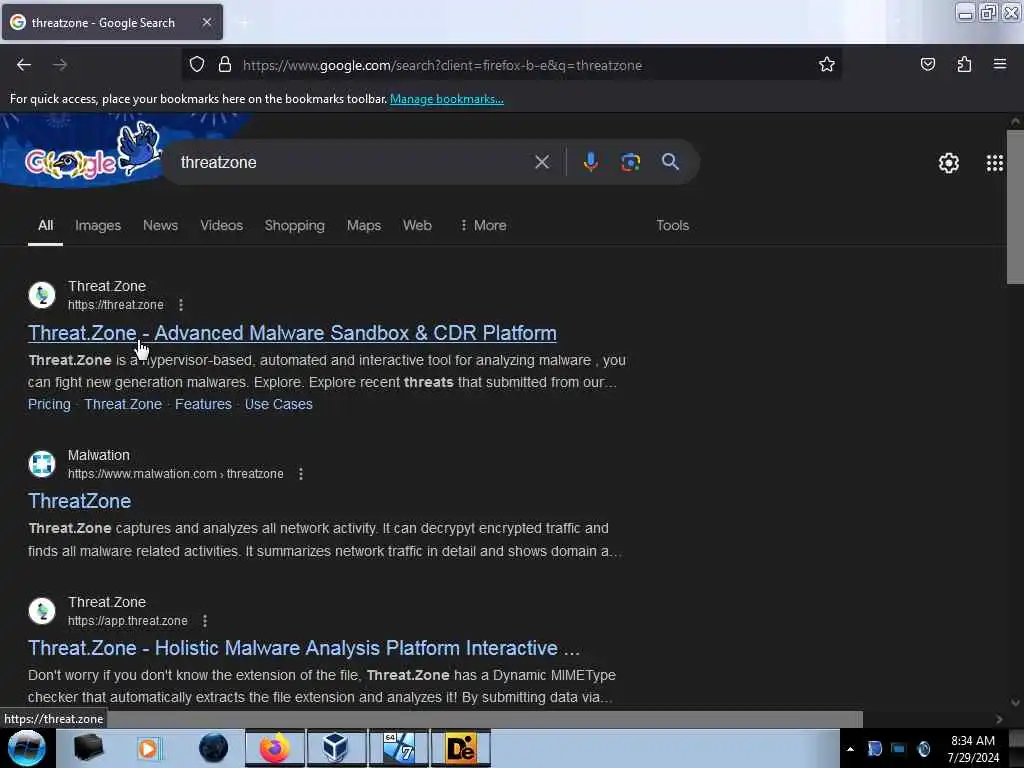Screen dimensions: 1024x768
Task: Clear the search box text
Action: 542,162
